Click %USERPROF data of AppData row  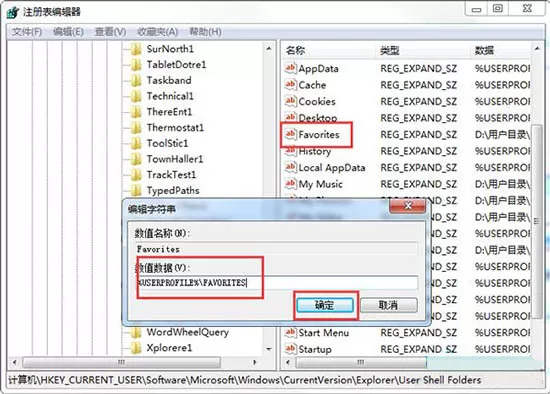coord(502,68)
